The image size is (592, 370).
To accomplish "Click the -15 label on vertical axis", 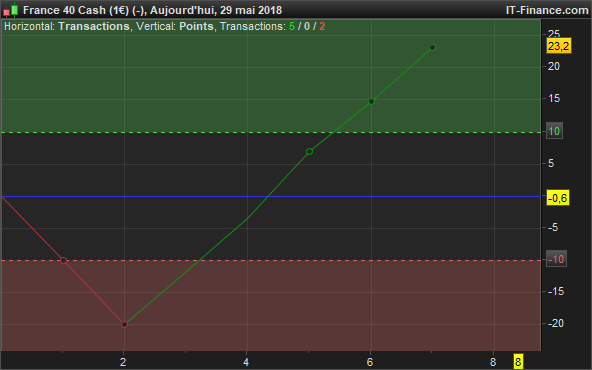I will click(555, 291).
